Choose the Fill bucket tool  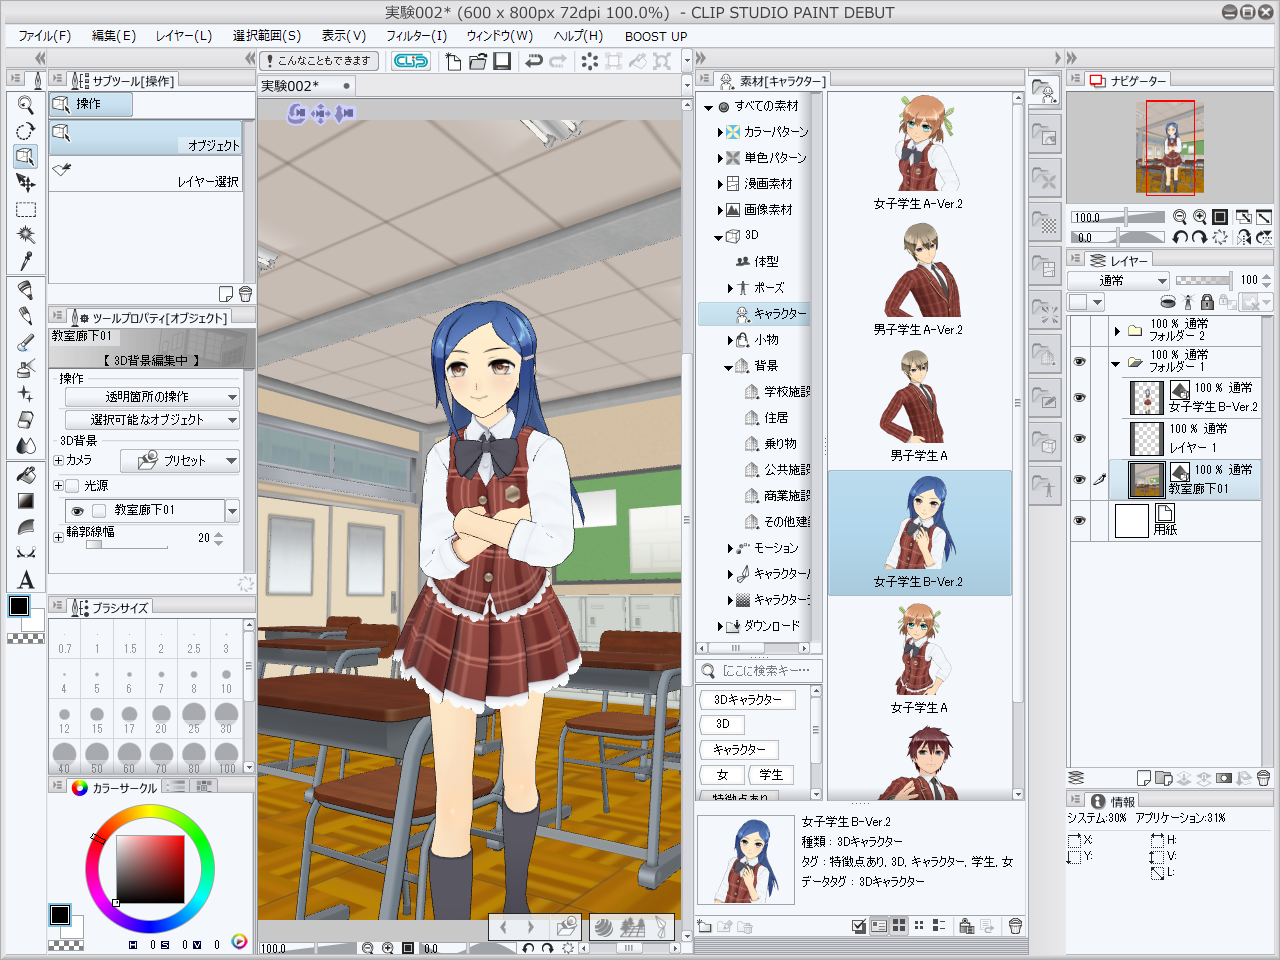pos(25,476)
